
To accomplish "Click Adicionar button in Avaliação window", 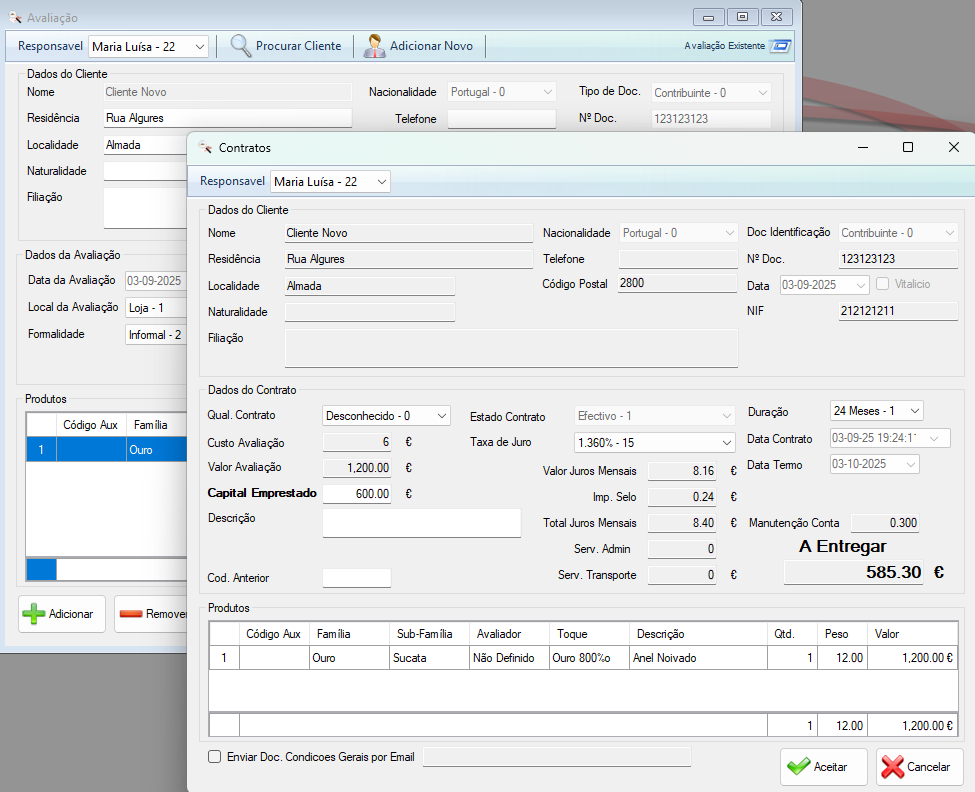I will coord(62,614).
